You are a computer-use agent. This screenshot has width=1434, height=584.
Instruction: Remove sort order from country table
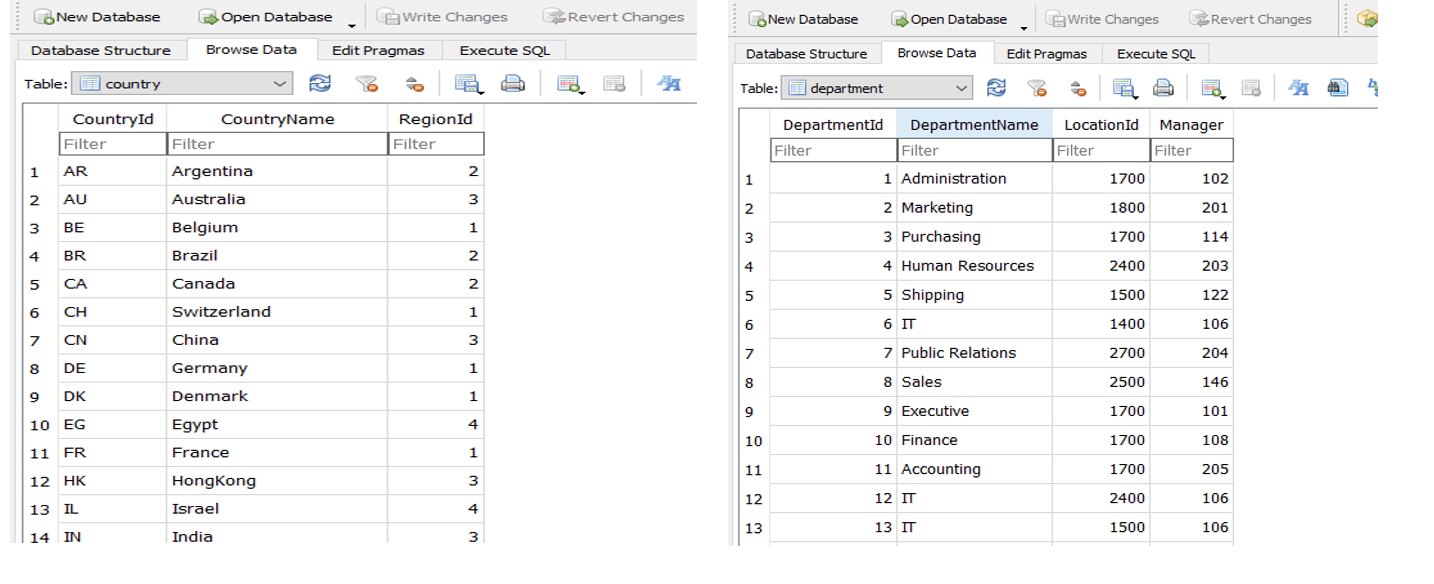(415, 84)
